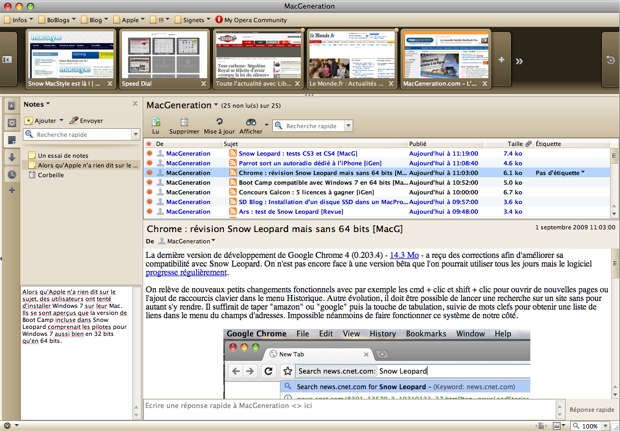This screenshot has width=620, height=431.
Task: Click the Réponse rapide button
Action: pyautogui.click(x=592, y=410)
